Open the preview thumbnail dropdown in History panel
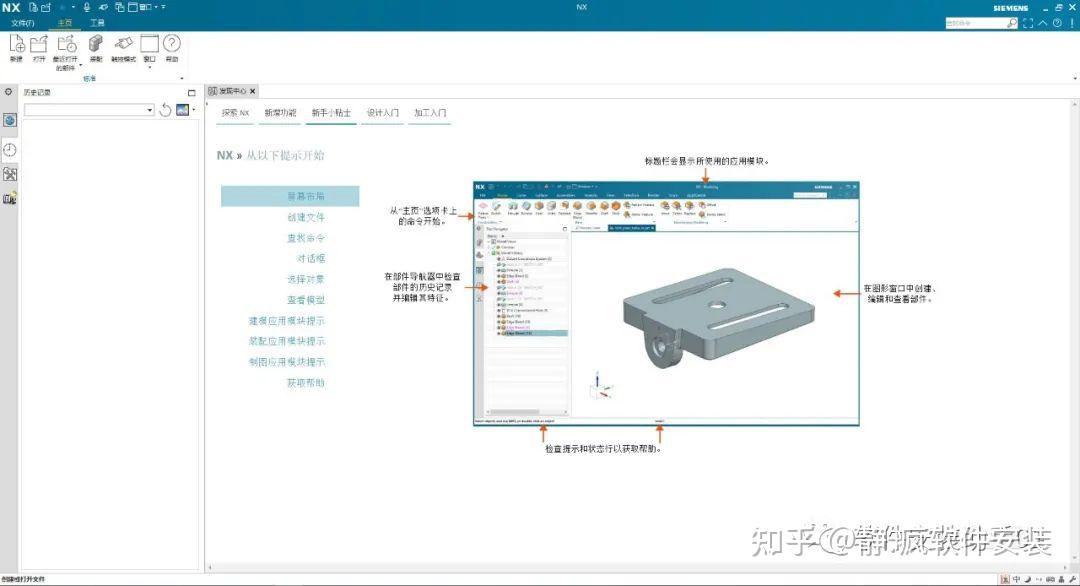 (193, 110)
